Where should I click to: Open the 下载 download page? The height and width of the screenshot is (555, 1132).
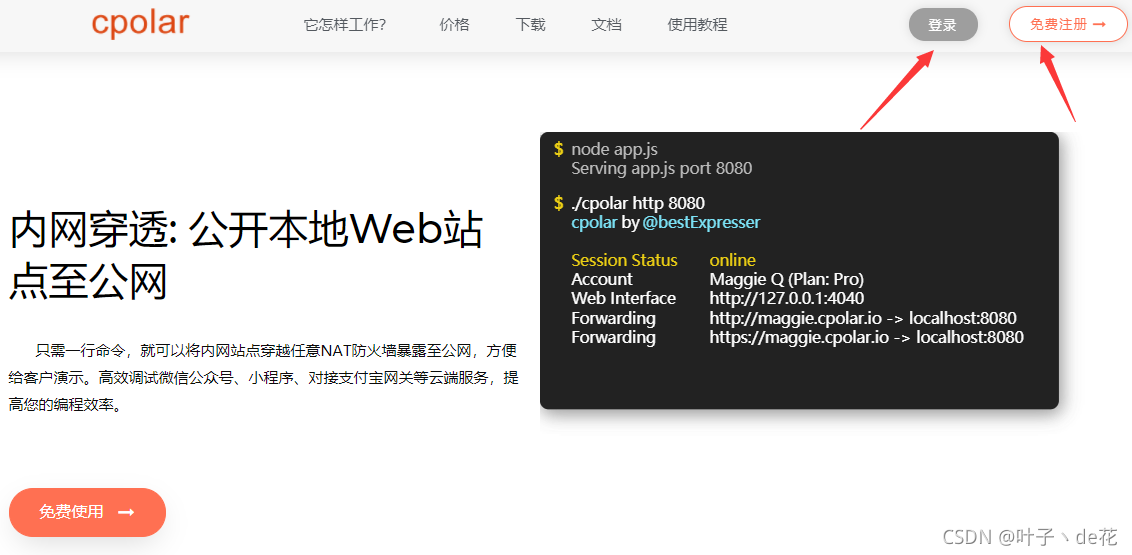(531, 25)
